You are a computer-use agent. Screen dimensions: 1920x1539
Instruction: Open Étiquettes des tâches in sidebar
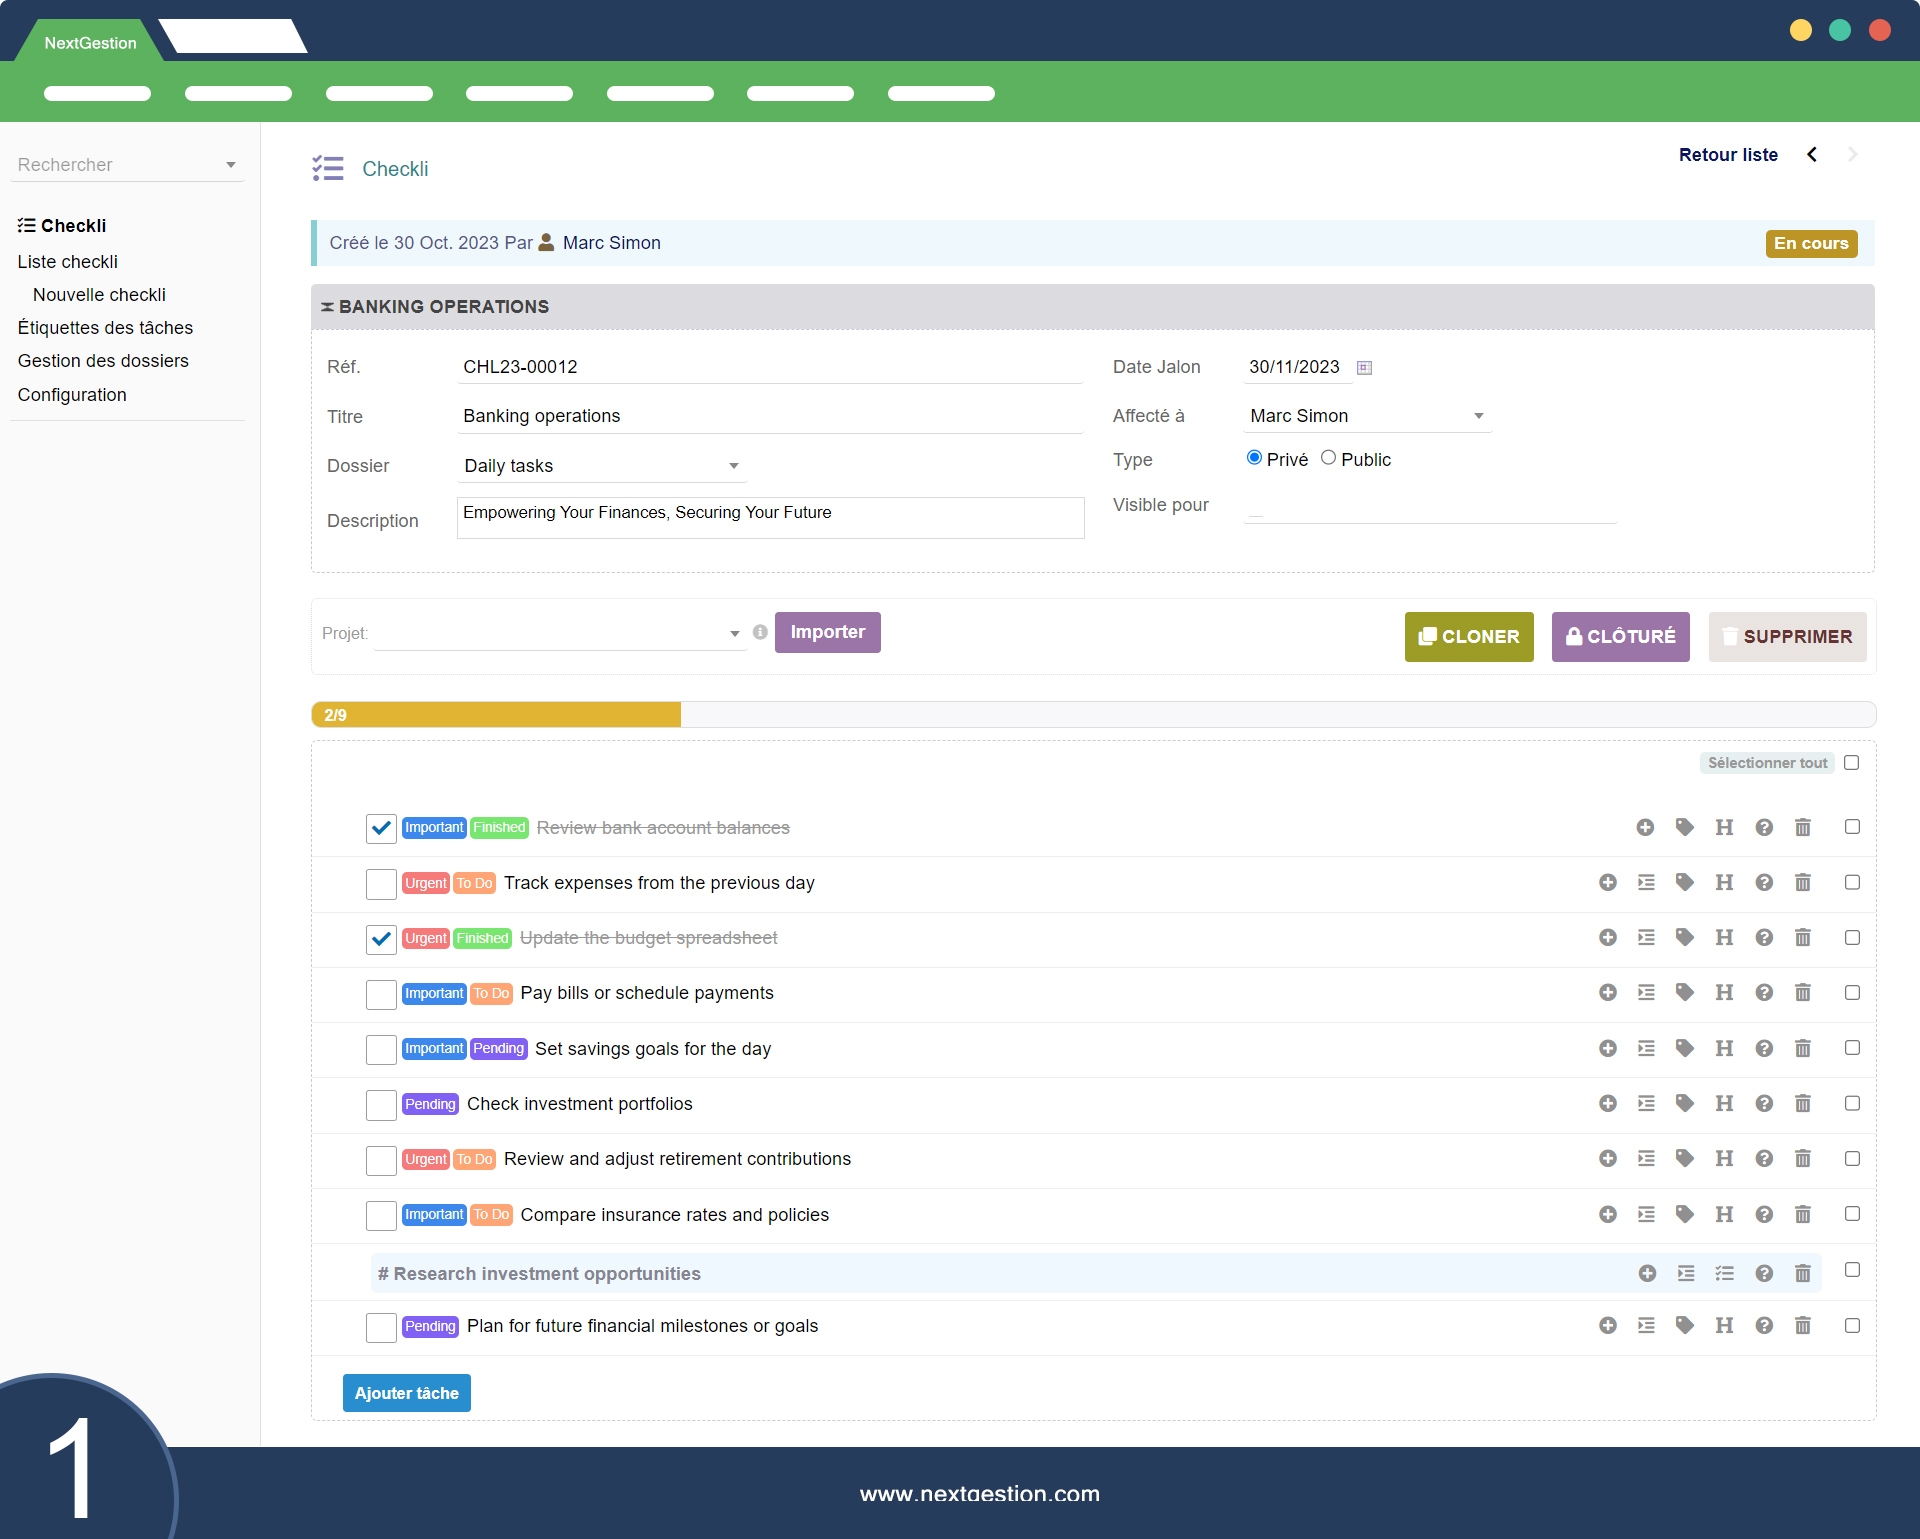[x=105, y=328]
